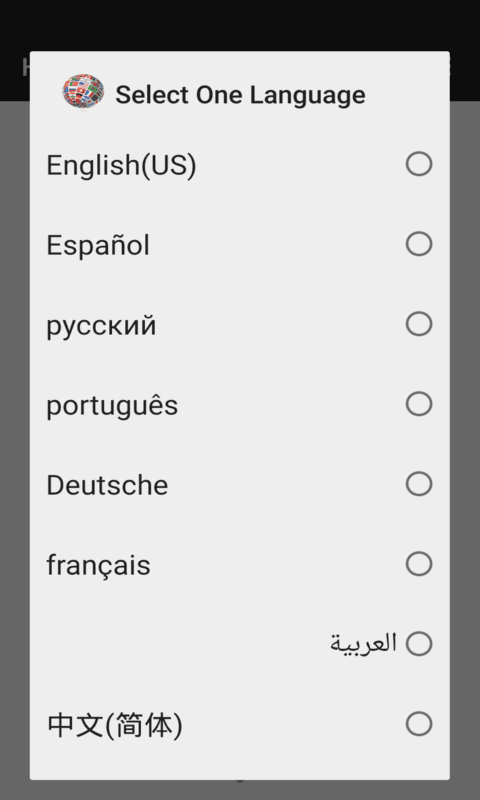Pick the русский radio button

point(419,324)
